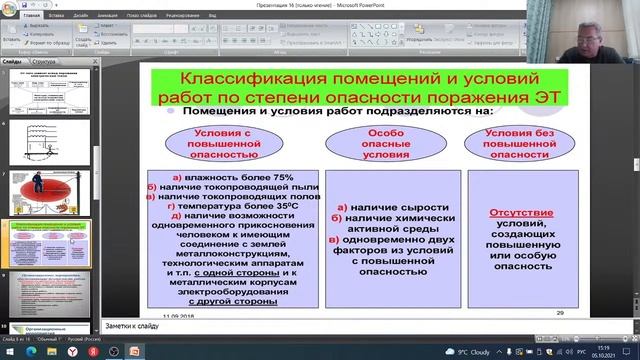This screenshot has height=360, width=640.
Task: Open the weather widget showing Cloudy
Action: (x=468, y=352)
